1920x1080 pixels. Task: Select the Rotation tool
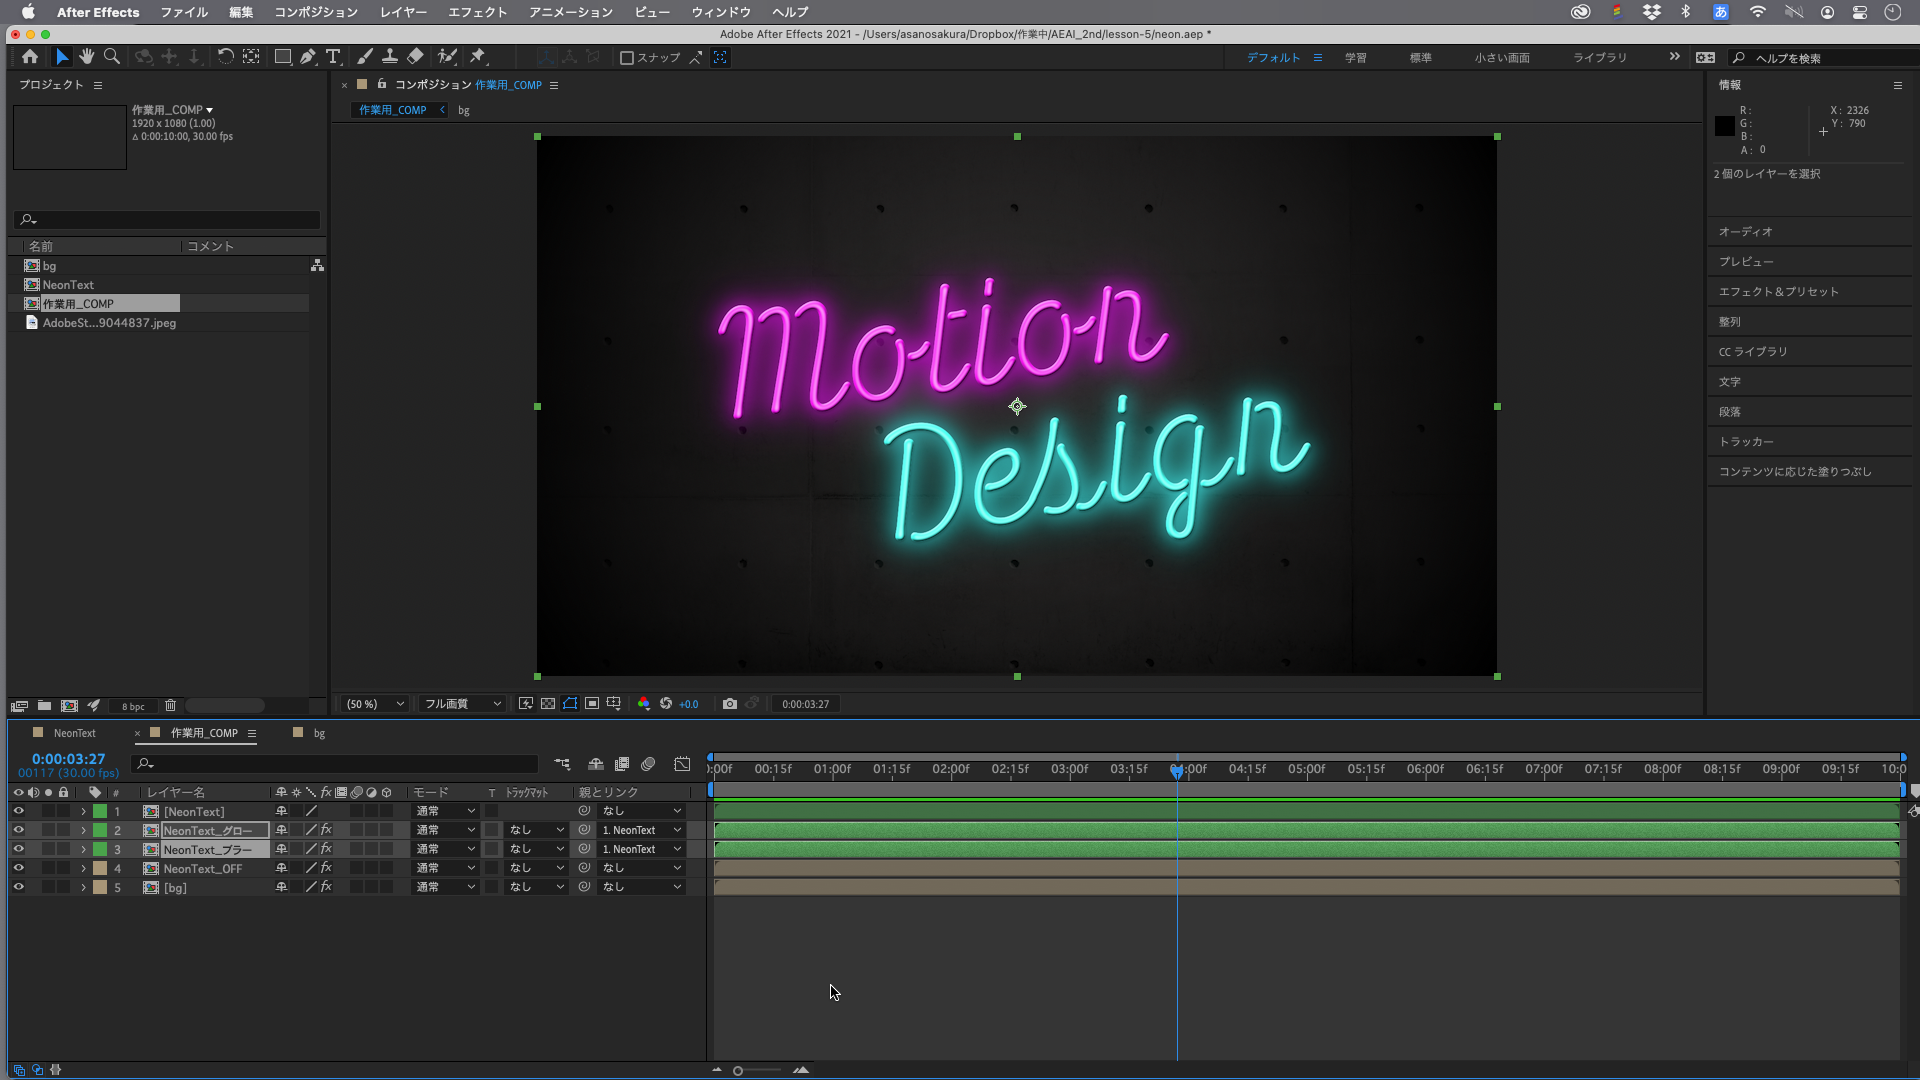click(x=226, y=57)
